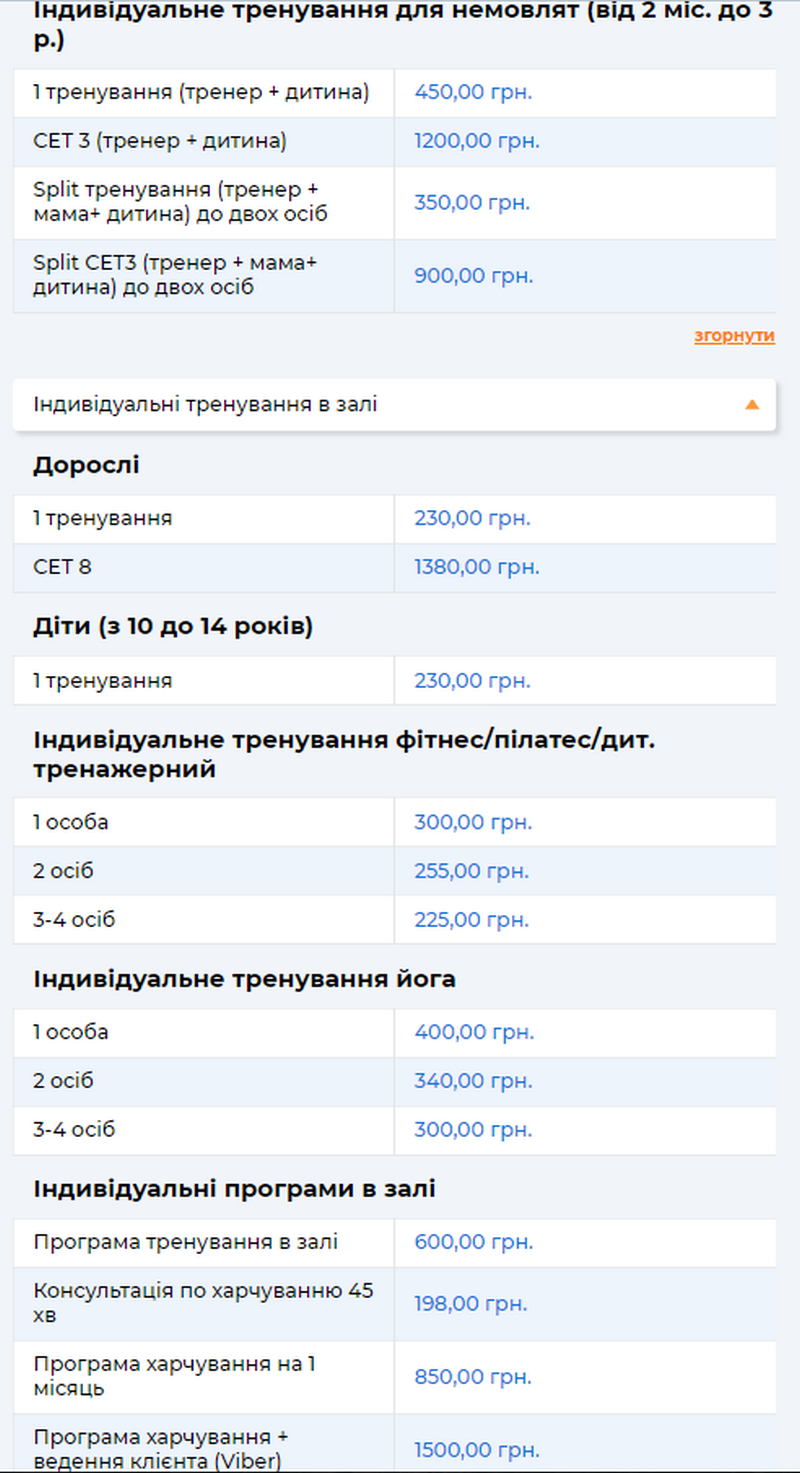Viewport: 800px width, 1473px height.
Task: Click the "СЕТ 3 (тренер + дитина)" row label
Action: (x=160, y=142)
